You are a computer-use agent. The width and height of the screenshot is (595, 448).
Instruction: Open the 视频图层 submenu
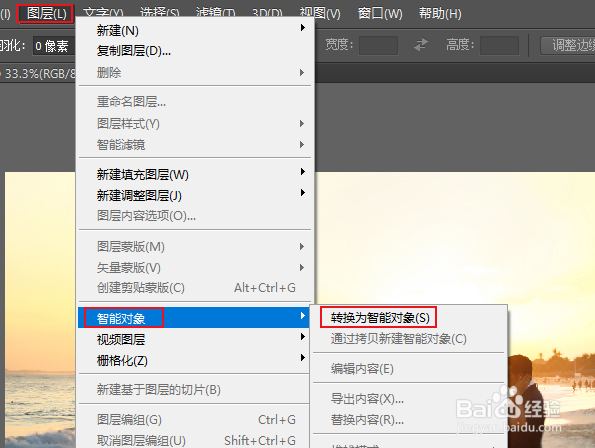[x=195, y=339]
